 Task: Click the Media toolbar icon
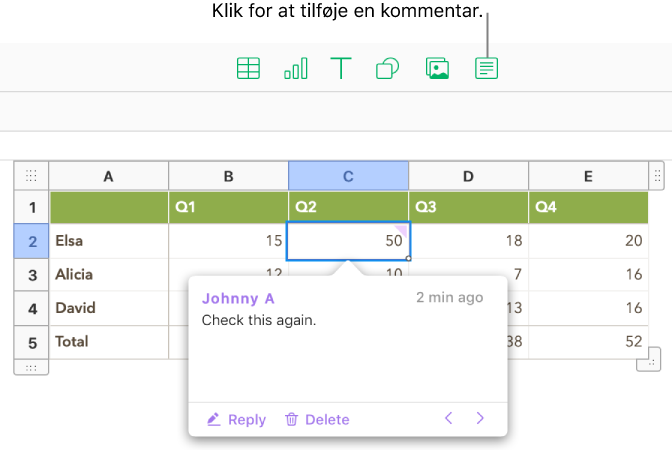click(437, 69)
